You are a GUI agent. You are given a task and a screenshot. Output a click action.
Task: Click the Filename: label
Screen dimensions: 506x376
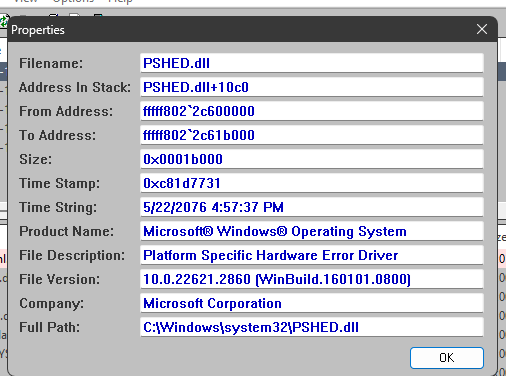click(x=51, y=63)
